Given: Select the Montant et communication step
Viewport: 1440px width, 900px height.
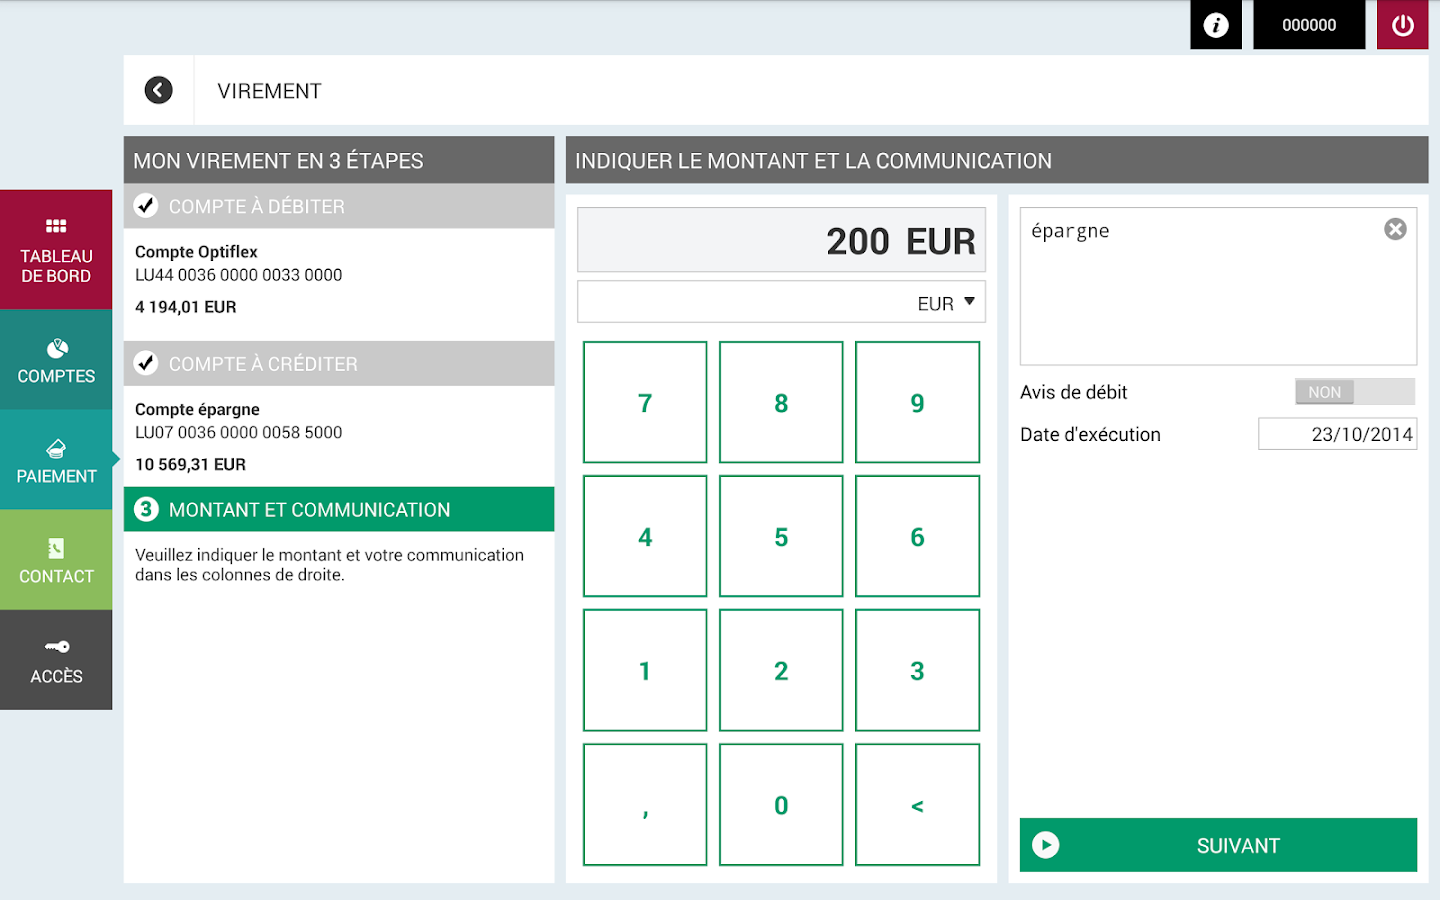Looking at the screenshot, I should pos(338,509).
